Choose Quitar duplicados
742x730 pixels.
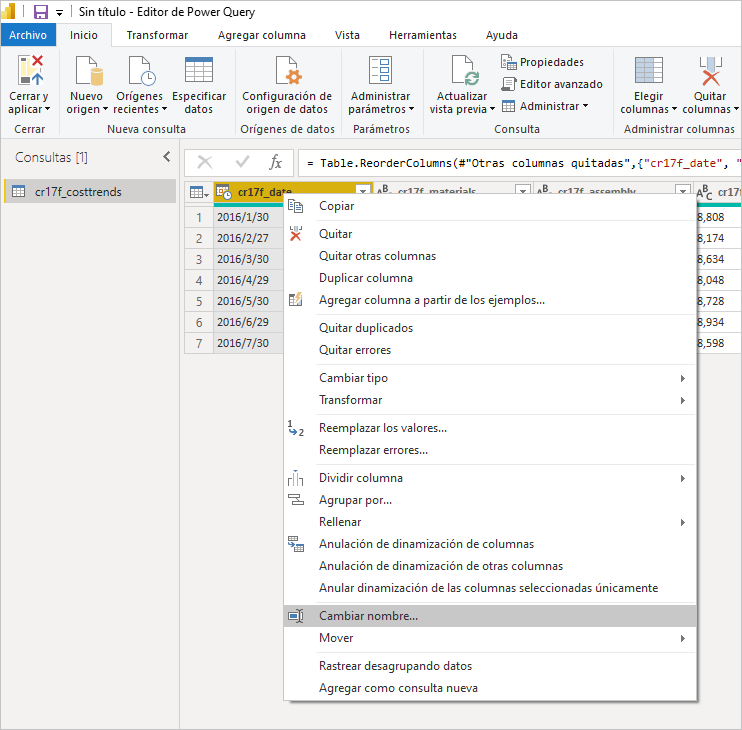tap(489, 328)
